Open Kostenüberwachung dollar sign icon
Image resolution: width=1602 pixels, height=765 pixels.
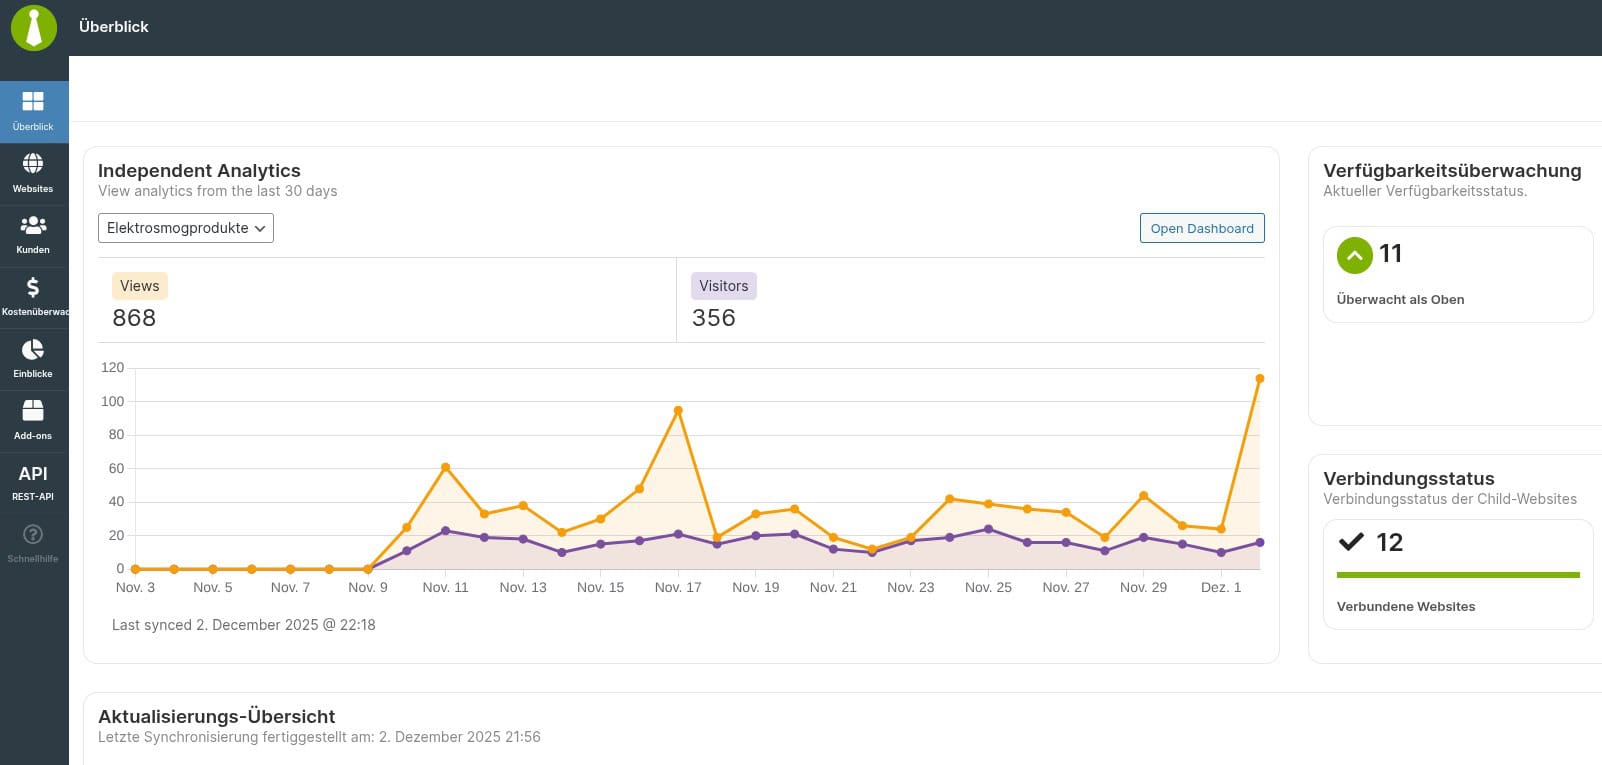coord(33,288)
